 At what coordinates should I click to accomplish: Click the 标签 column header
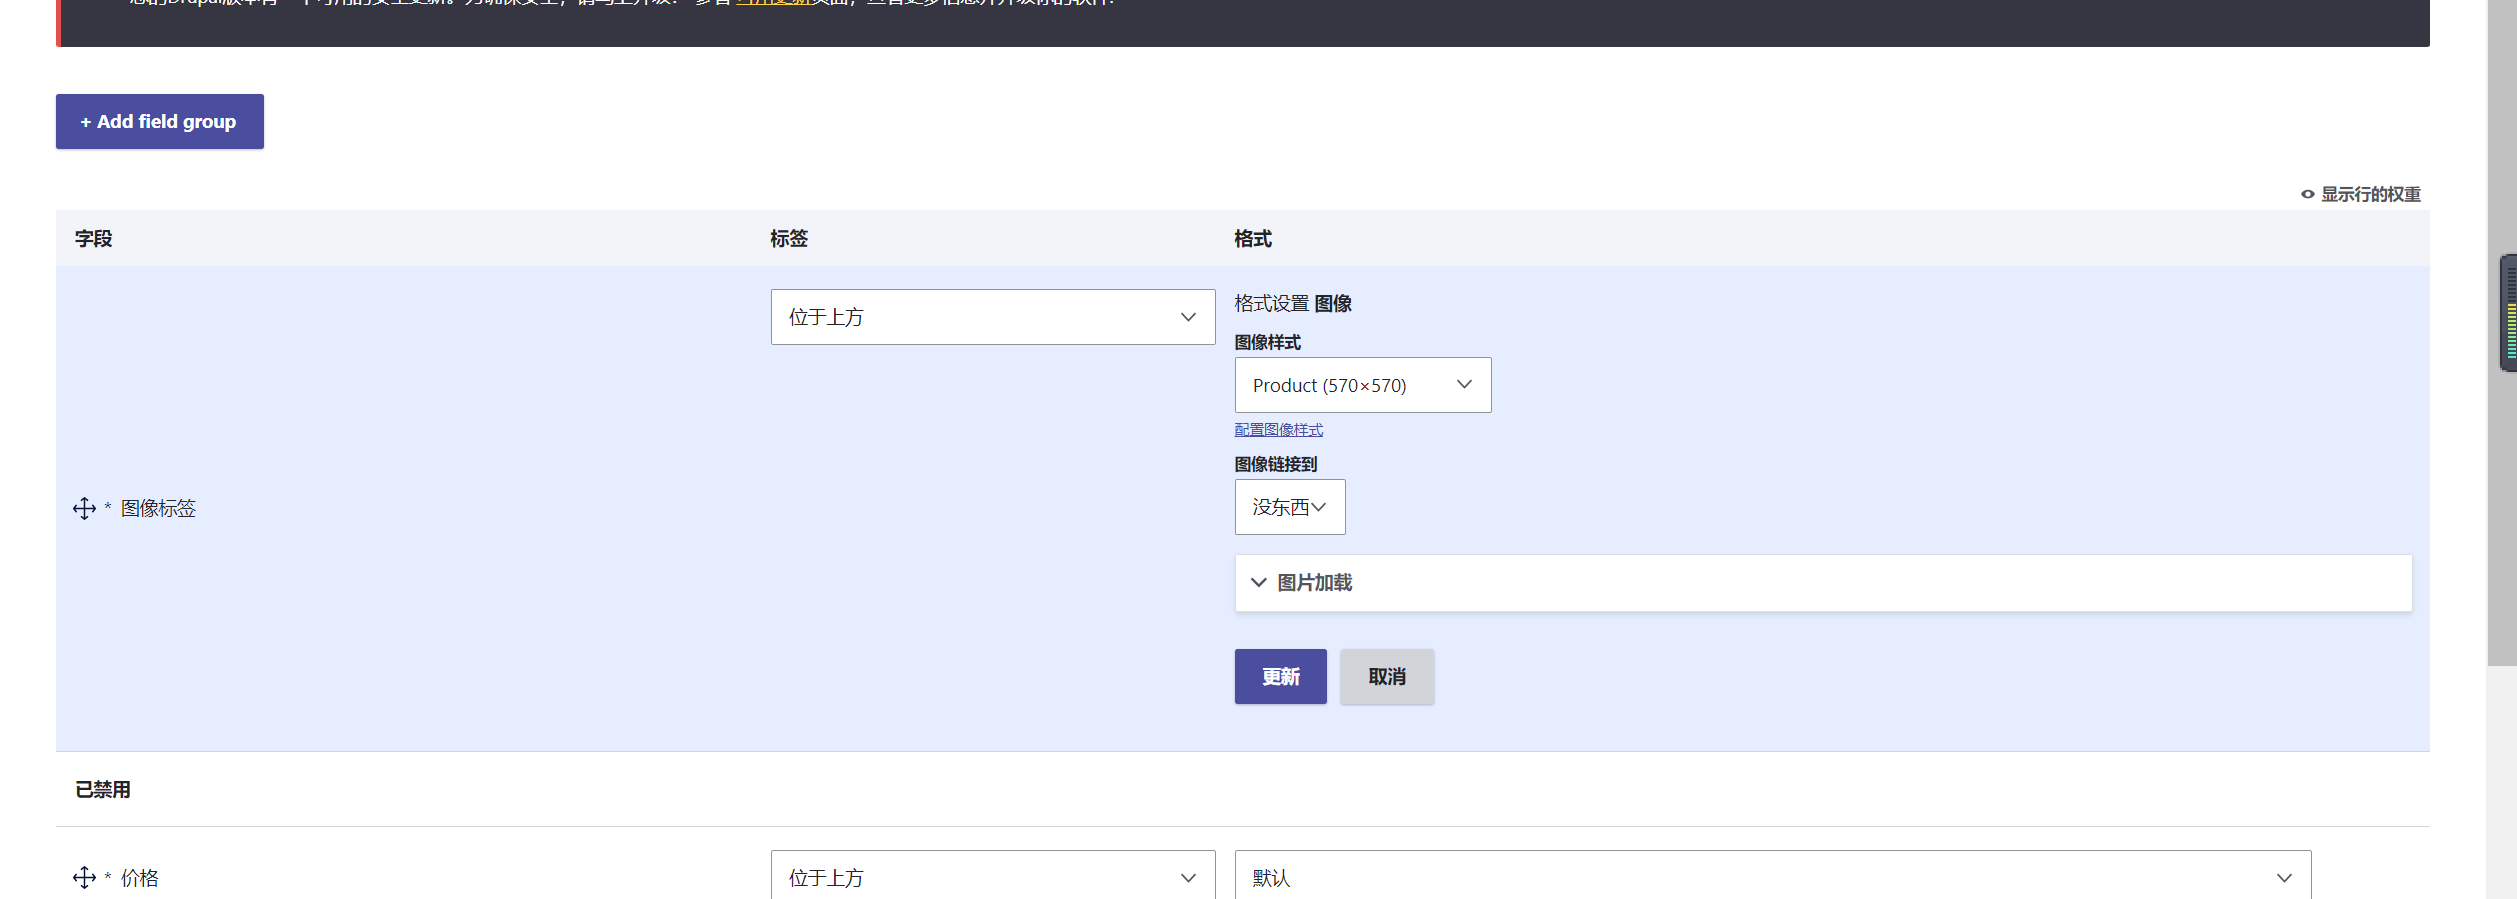(x=789, y=239)
